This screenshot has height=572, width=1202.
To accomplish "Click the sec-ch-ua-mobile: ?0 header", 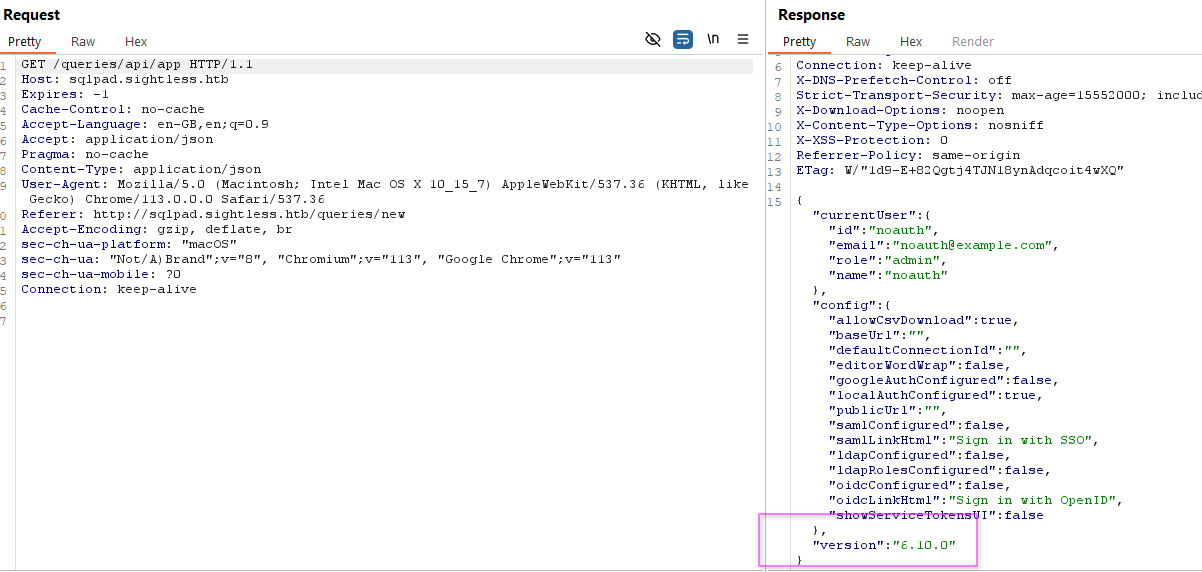I will pos(101,274).
